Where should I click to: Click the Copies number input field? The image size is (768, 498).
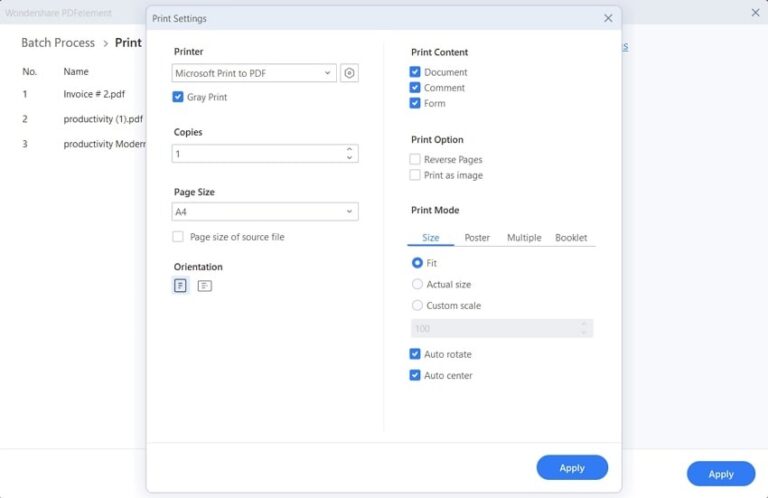click(255, 154)
